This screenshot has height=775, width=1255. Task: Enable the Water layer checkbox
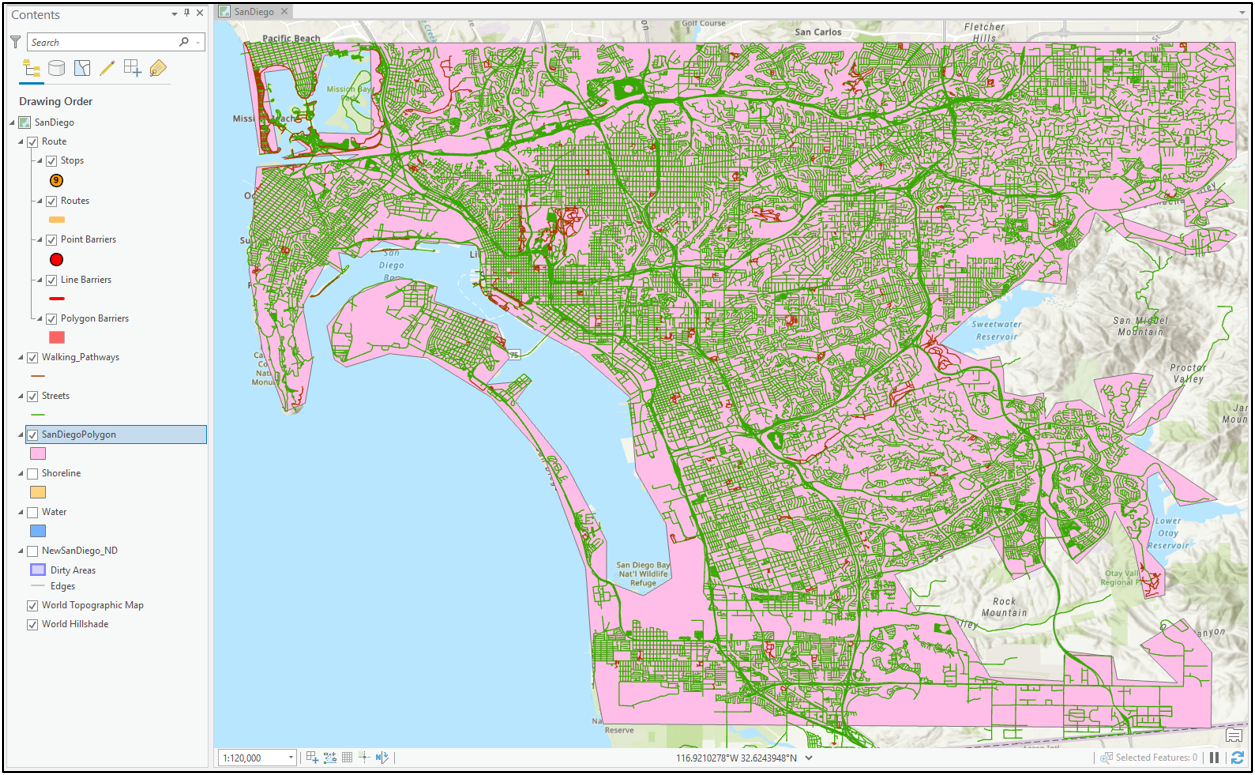point(33,512)
